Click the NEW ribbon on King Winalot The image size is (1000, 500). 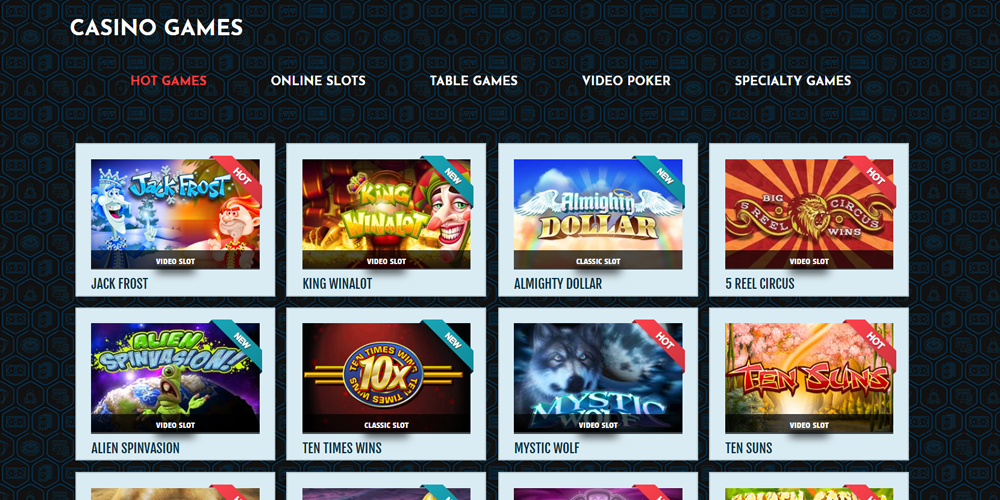pyautogui.click(x=451, y=176)
